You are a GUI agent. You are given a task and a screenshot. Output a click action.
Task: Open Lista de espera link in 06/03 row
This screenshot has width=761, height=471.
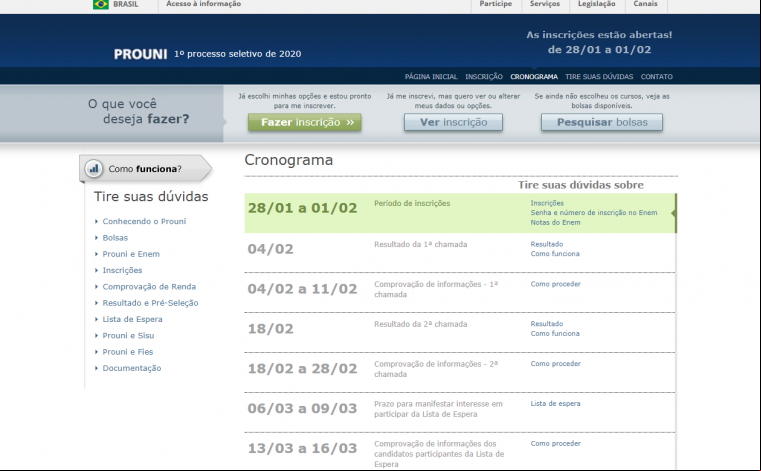(x=555, y=404)
